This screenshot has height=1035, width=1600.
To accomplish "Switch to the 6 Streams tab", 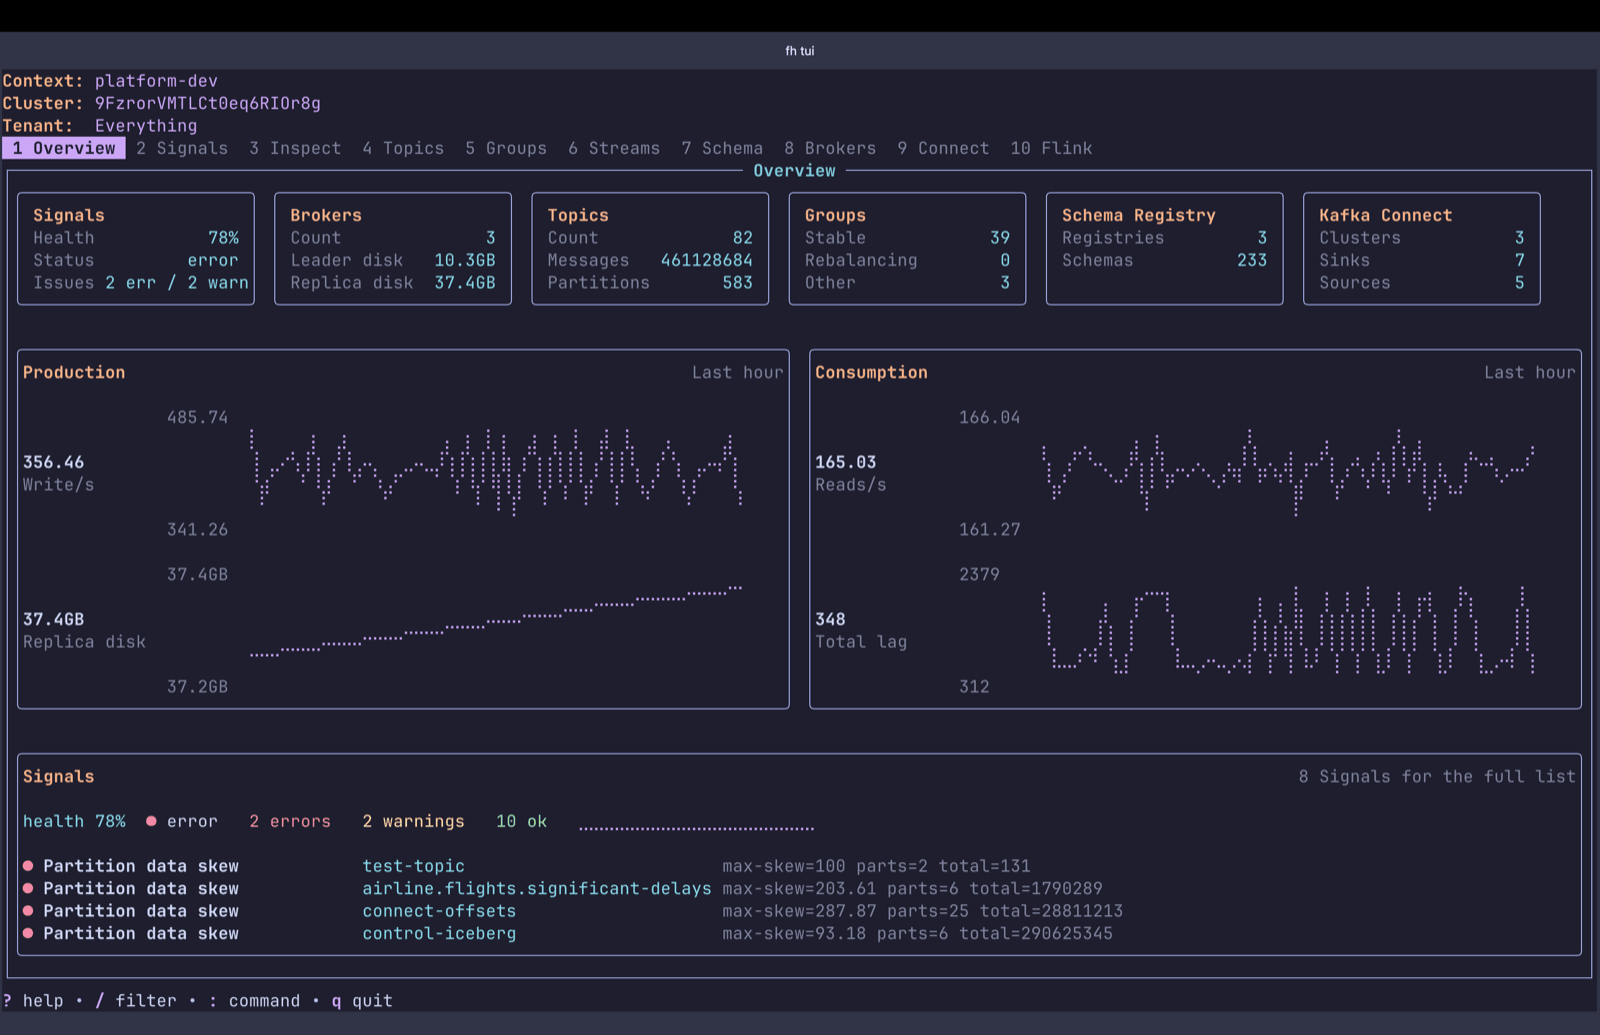I will [614, 148].
